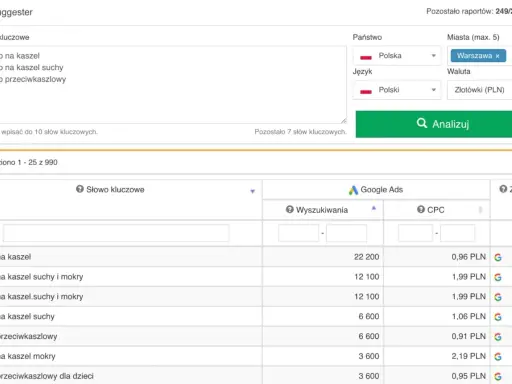
Task: Click the '1 - 25 z 990' results count
Action: click(37, 162)
